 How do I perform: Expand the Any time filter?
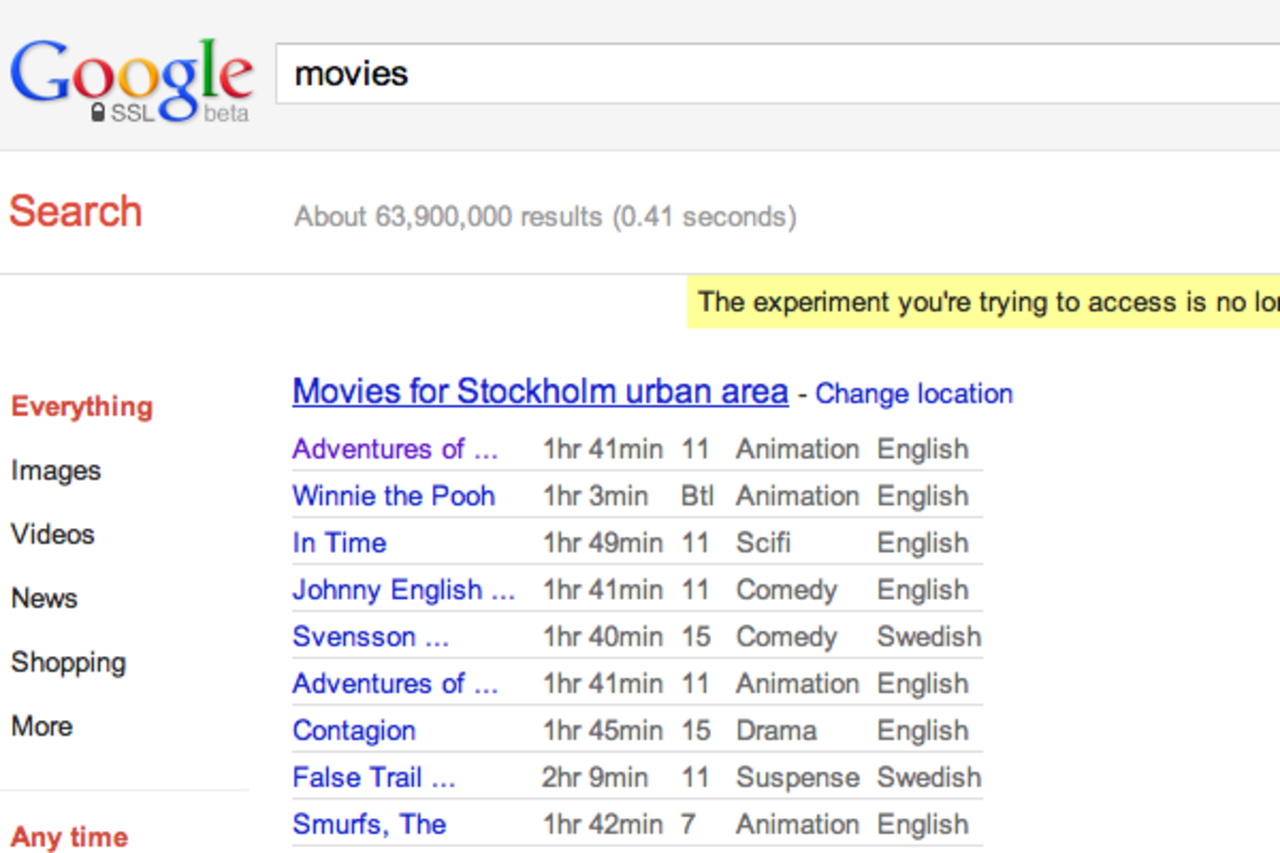(68, 837)
